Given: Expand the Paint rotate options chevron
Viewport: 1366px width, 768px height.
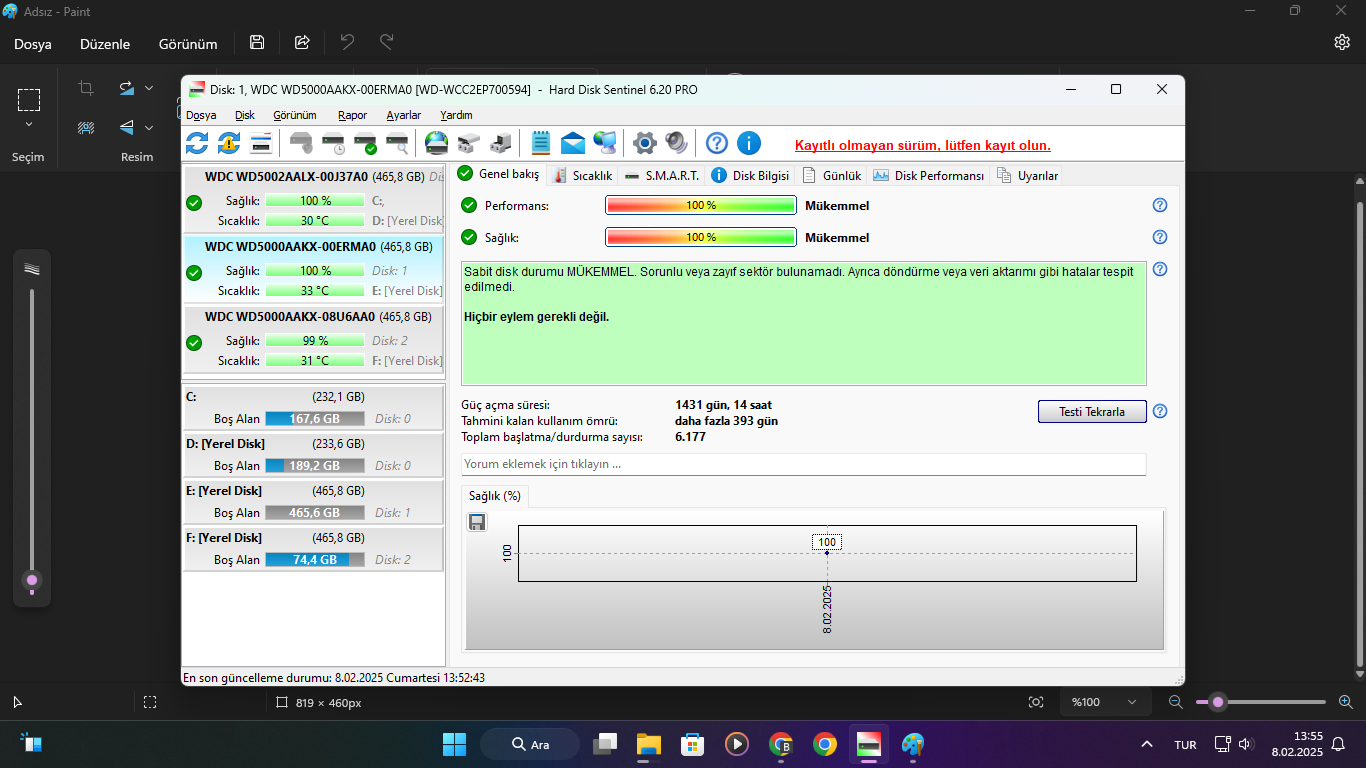Looking at the screenshot, I should point(149,88).
